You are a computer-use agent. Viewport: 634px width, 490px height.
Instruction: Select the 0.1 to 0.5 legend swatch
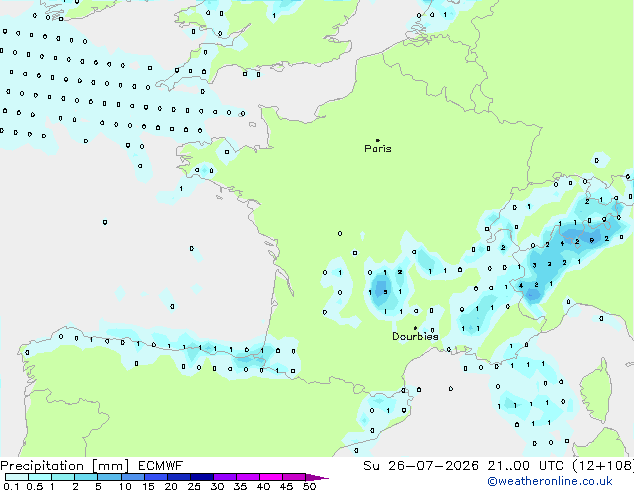[x=17, y=477]
